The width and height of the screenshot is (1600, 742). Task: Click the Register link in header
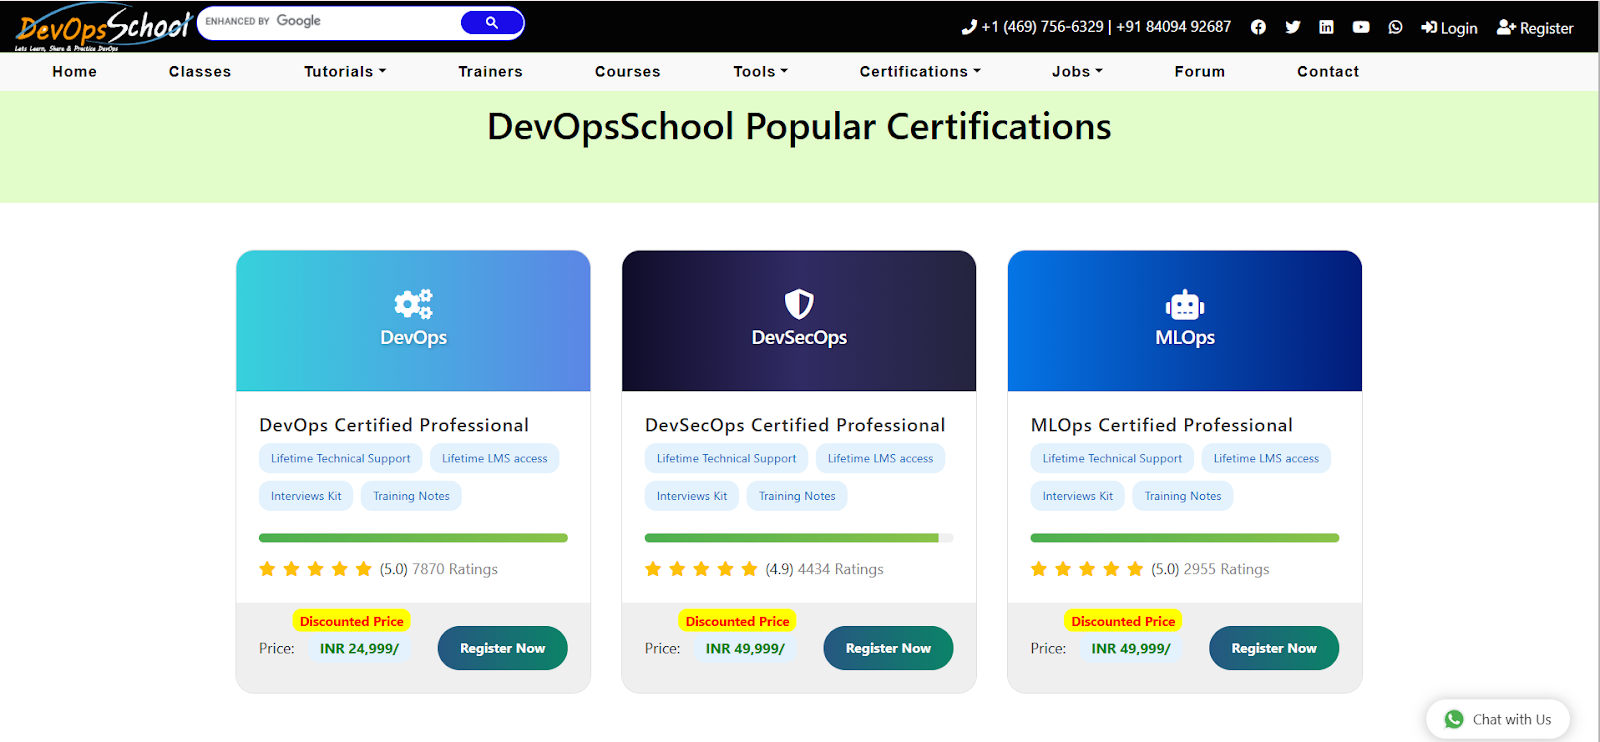[x=1535, y=28]
